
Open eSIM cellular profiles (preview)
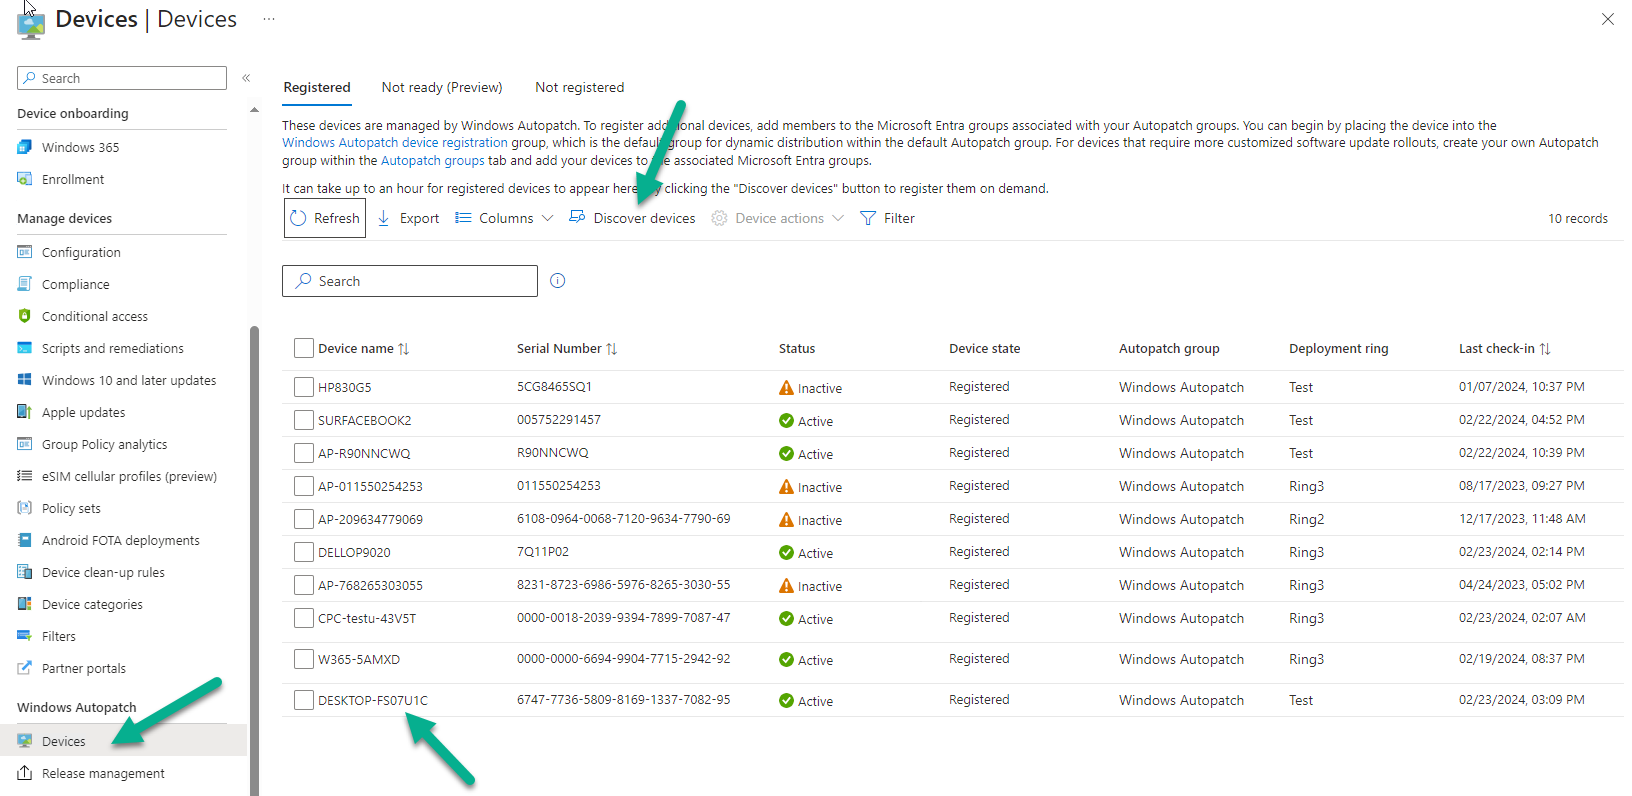pos(128,476)
